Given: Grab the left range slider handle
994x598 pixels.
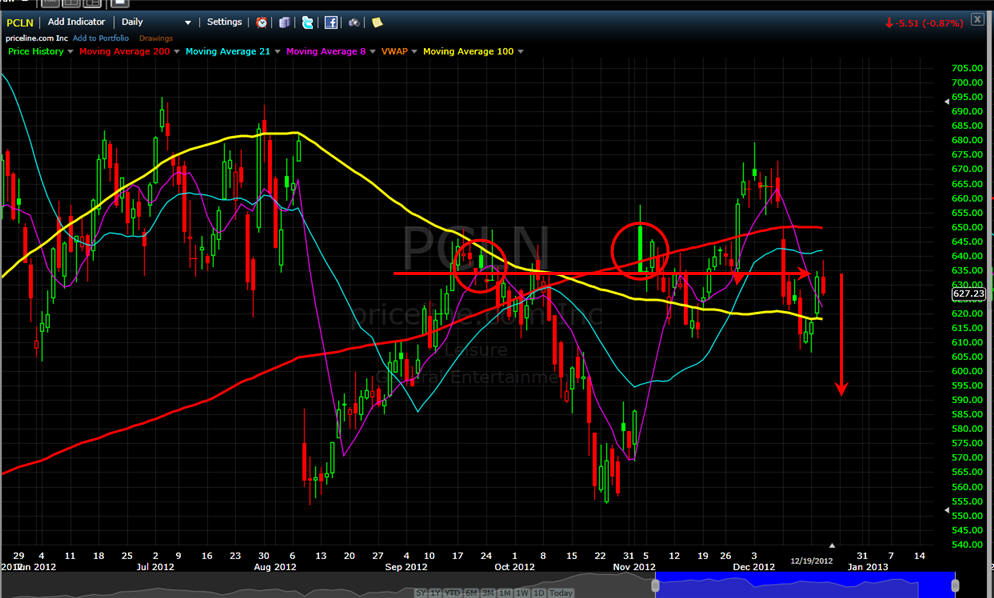Looking at the screenshot, I should click(655, 585).
